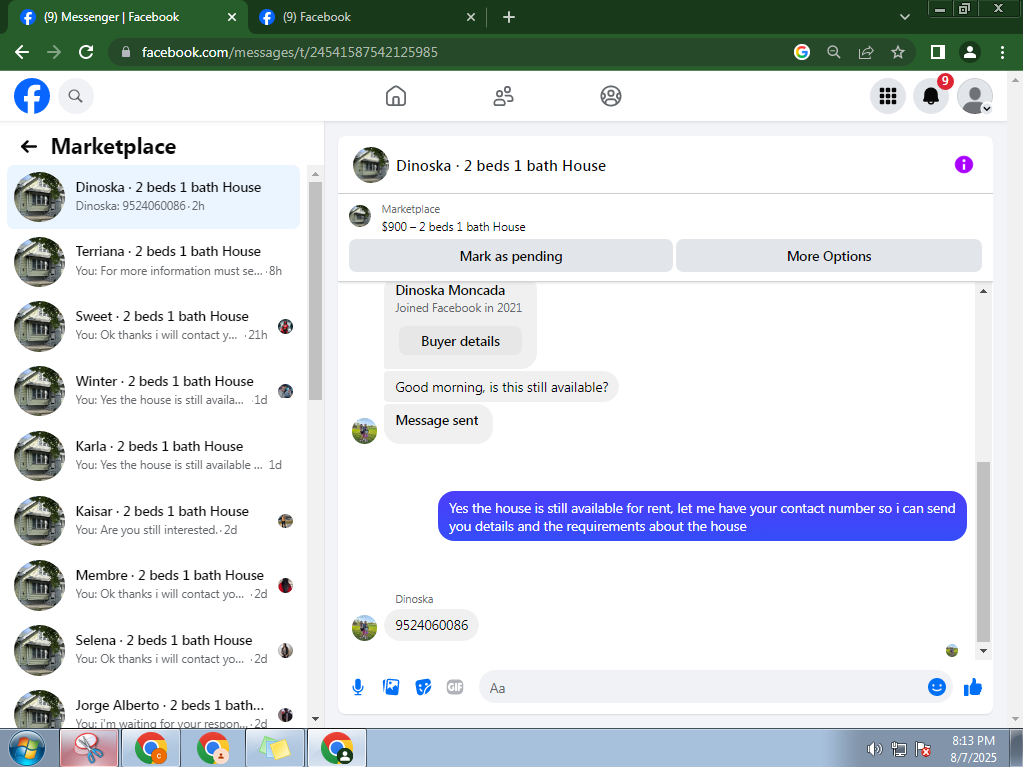The height and width of the screenshot is (767, 1023).
Task: Go to the Home feed icon
Action: (396, 96)
